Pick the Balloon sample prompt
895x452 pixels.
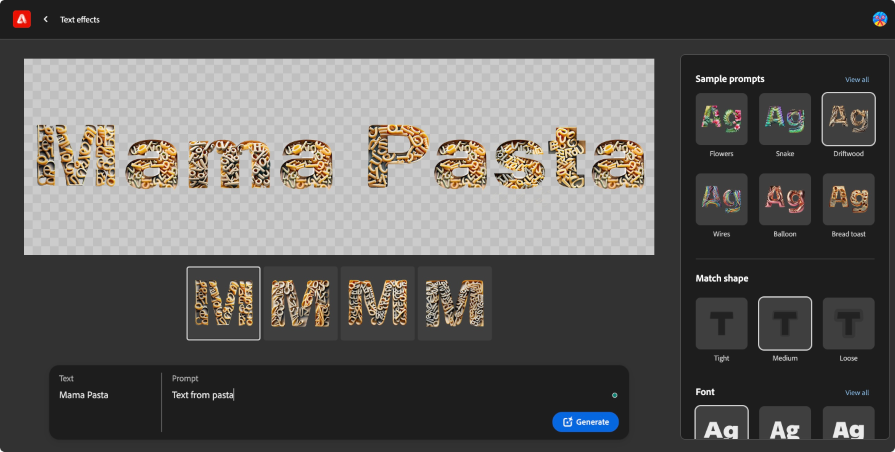click(785, 199)
